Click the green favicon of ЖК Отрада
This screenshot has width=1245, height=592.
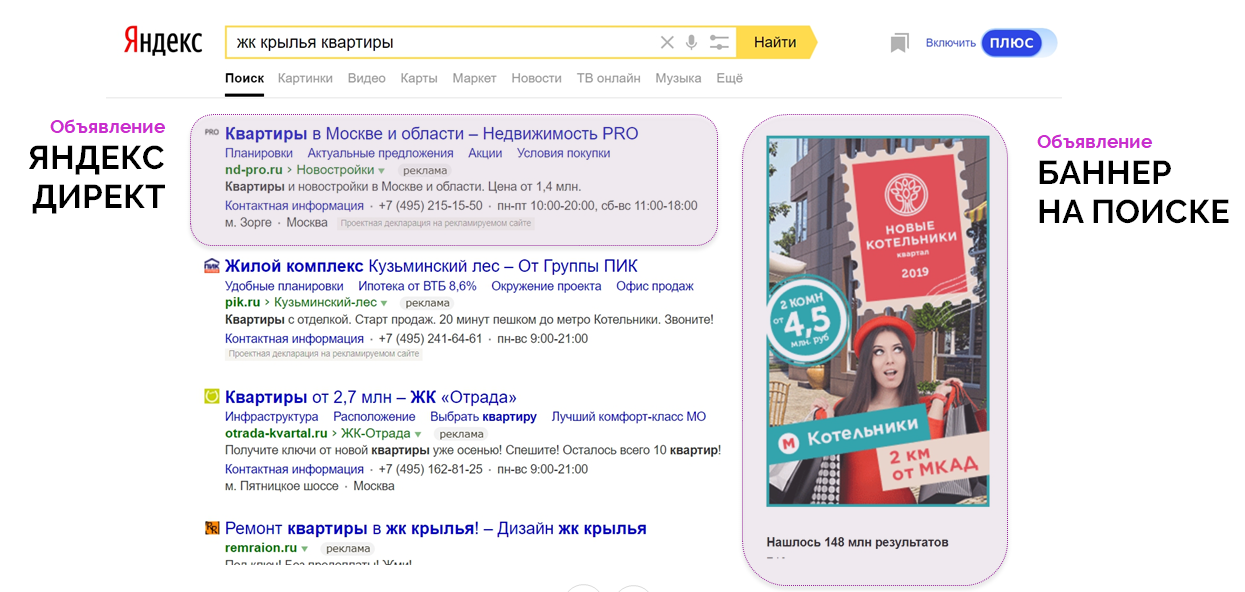[211, 396]
